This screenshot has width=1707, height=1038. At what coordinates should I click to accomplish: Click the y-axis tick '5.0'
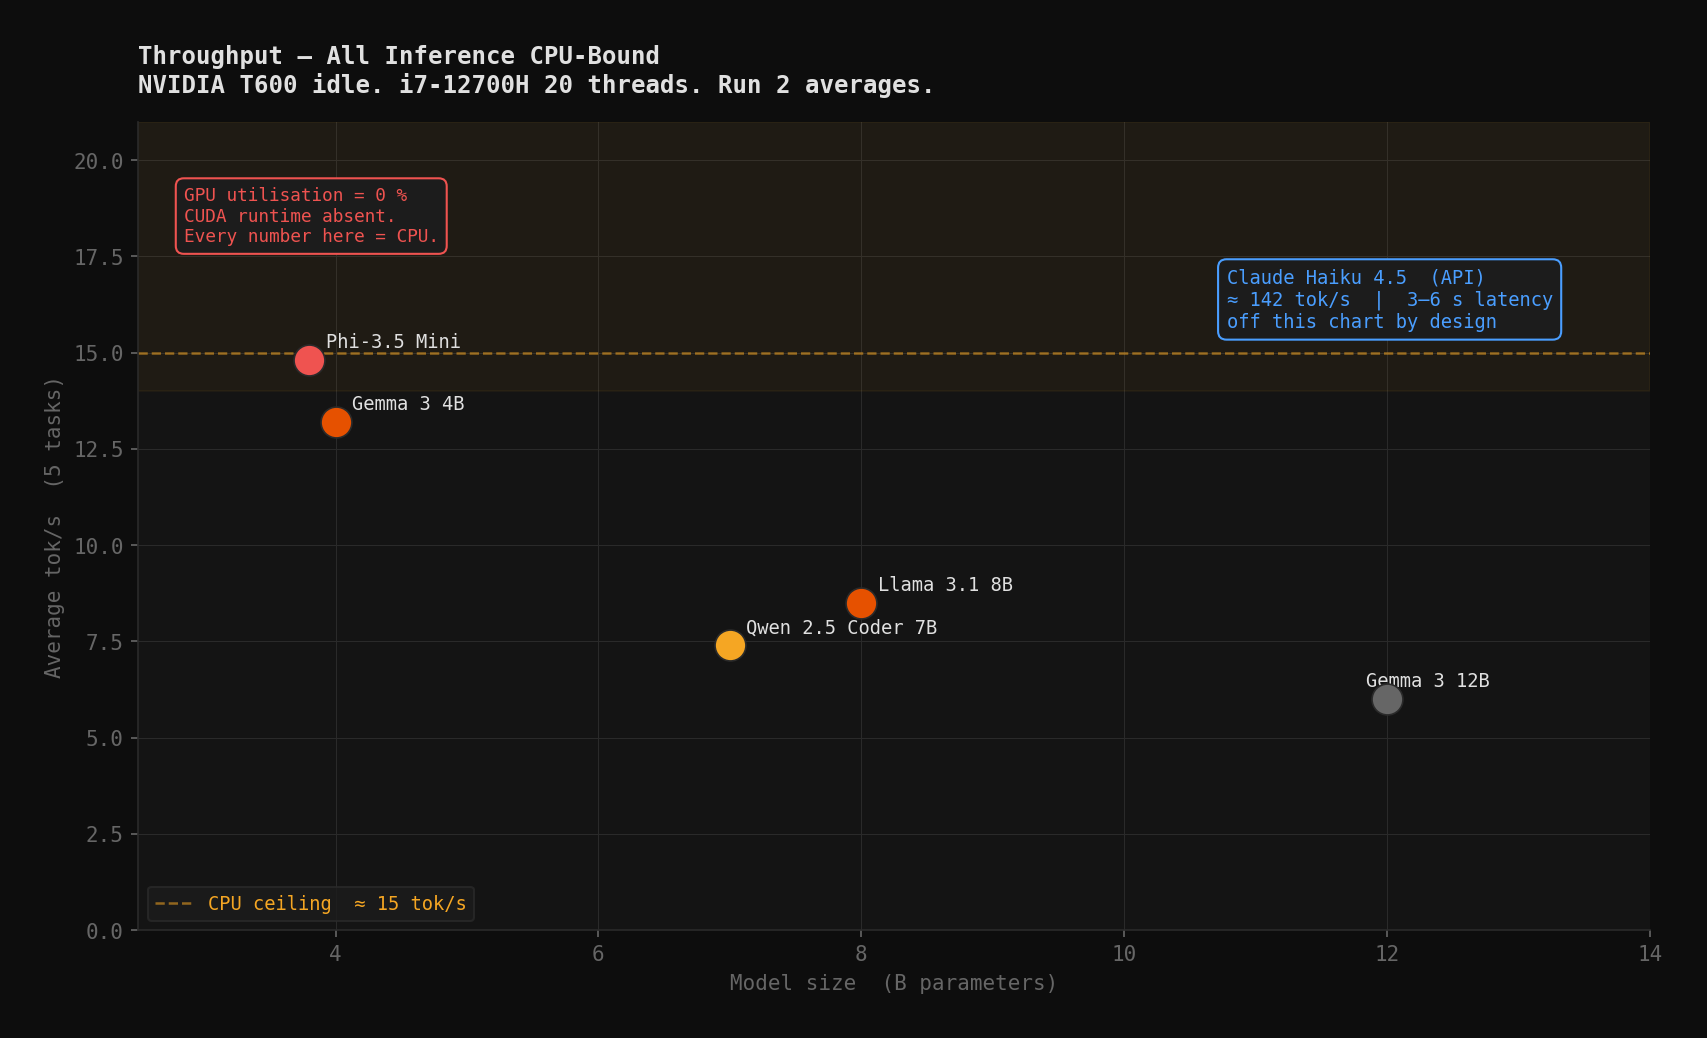pos(105,739)
